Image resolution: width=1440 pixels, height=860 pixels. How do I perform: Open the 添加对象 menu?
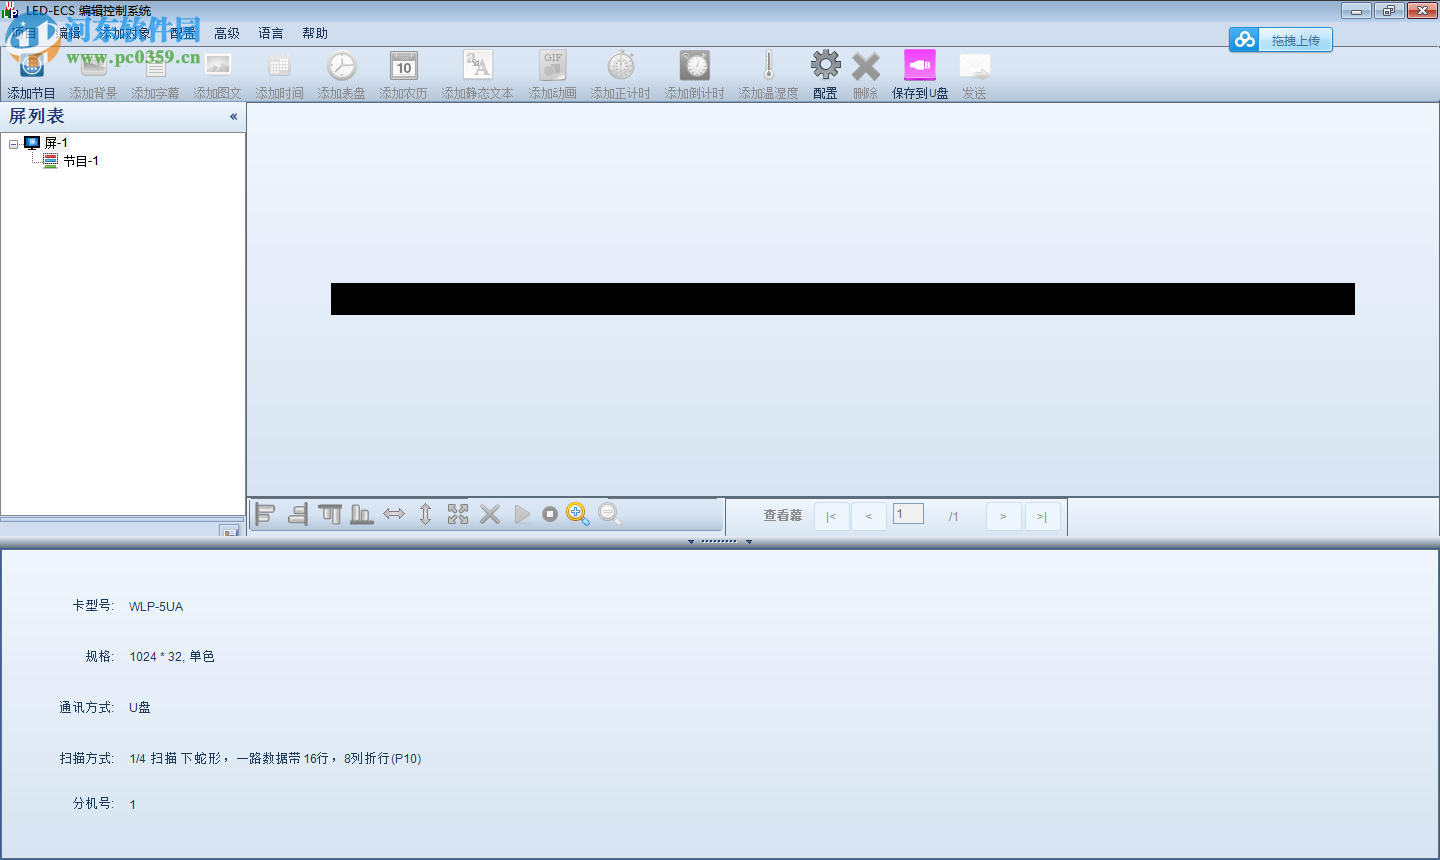124,33
